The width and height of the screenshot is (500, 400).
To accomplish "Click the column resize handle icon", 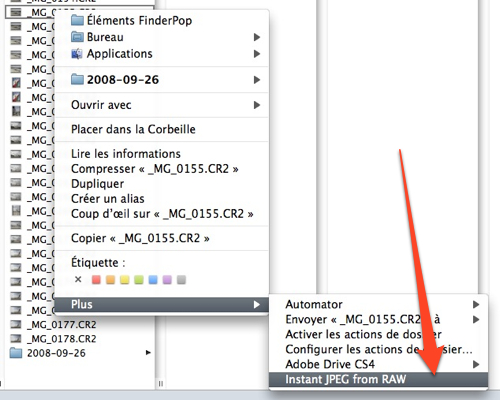I will 161,384.
